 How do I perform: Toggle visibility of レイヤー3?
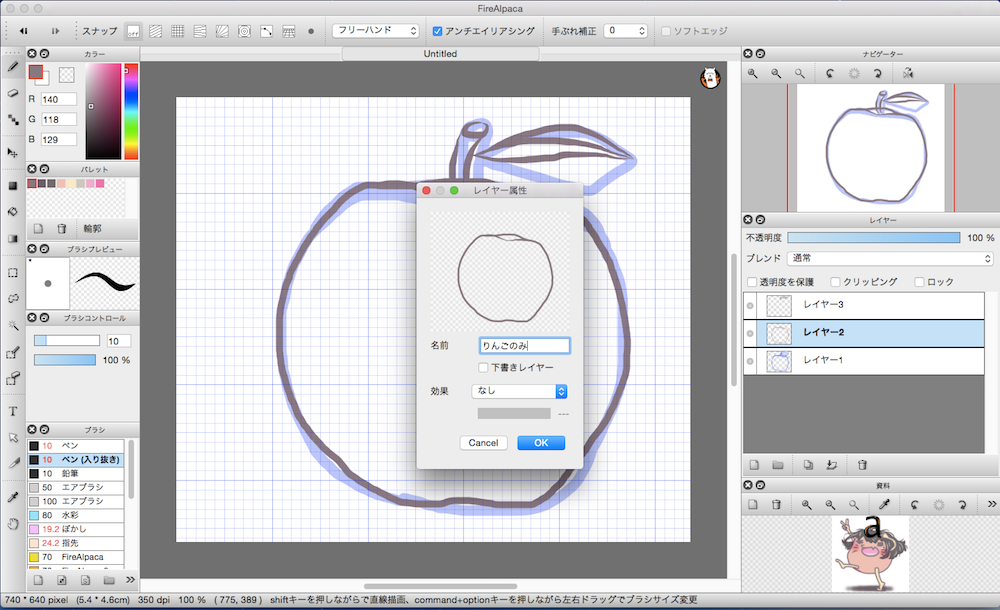tap(750, 306)
